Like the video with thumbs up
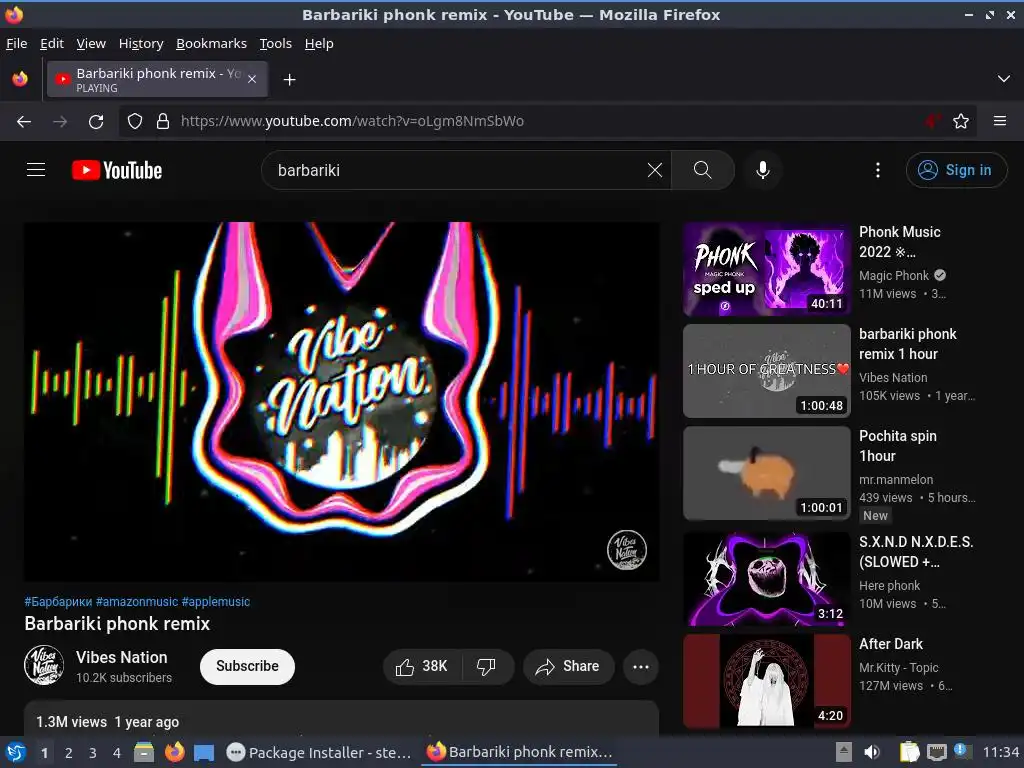Screen dimensions: 1024x768 423,666
